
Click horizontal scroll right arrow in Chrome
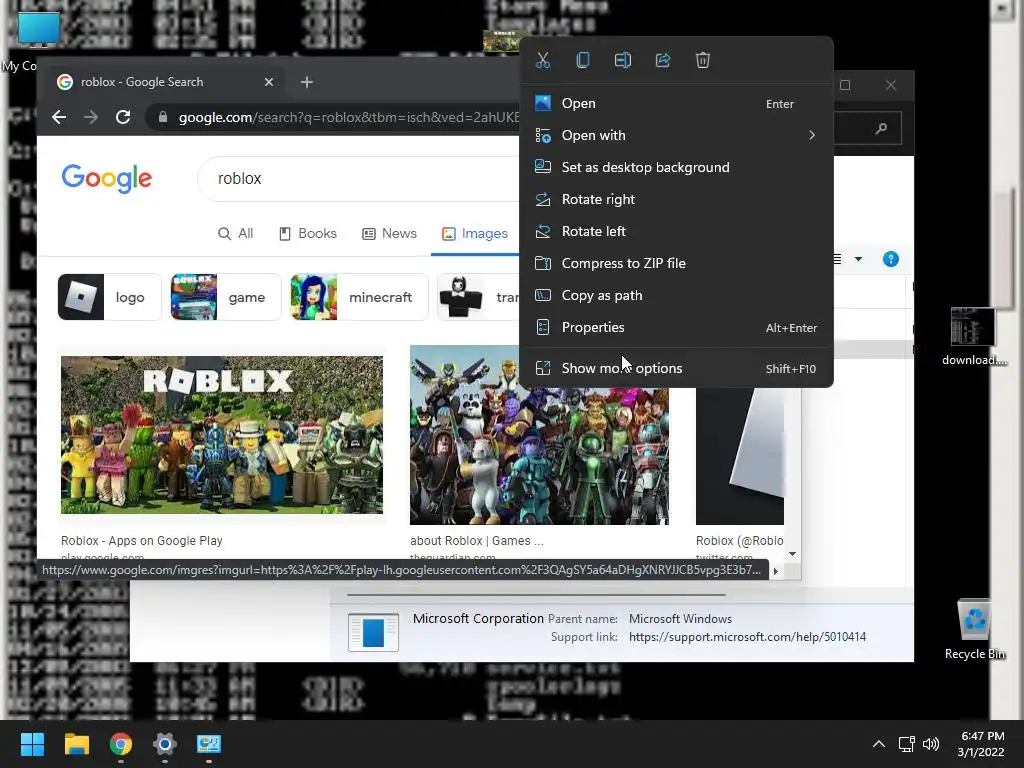[776, 571]
